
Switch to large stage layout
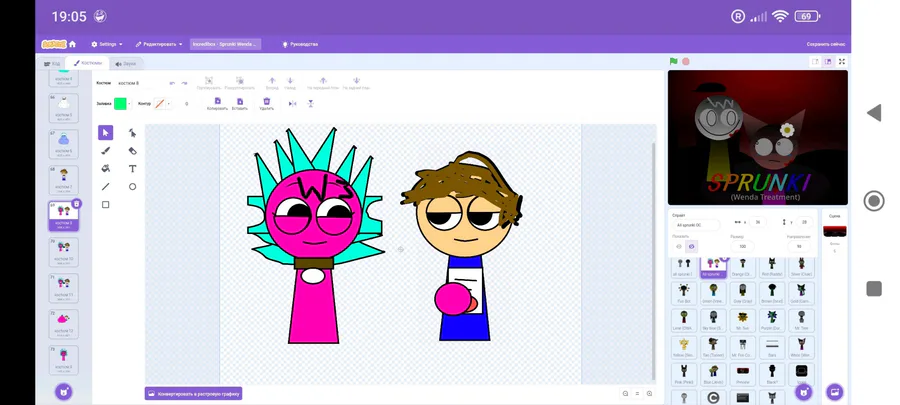coord(828,61)
